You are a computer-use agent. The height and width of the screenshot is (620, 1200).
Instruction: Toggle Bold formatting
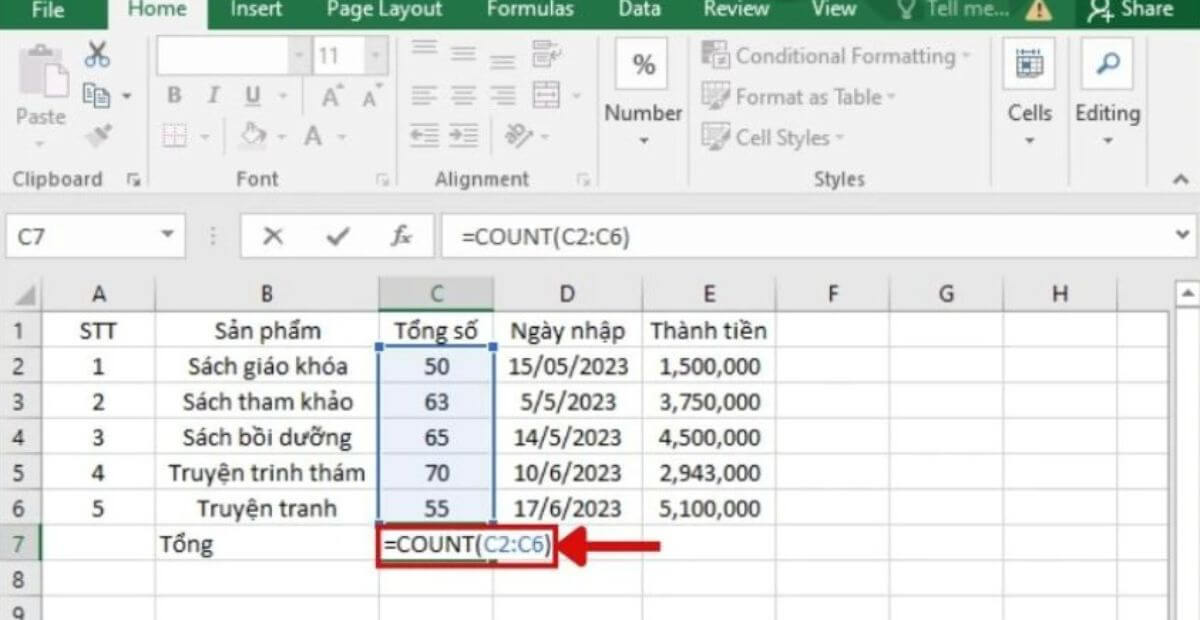[x=174, y=96]
